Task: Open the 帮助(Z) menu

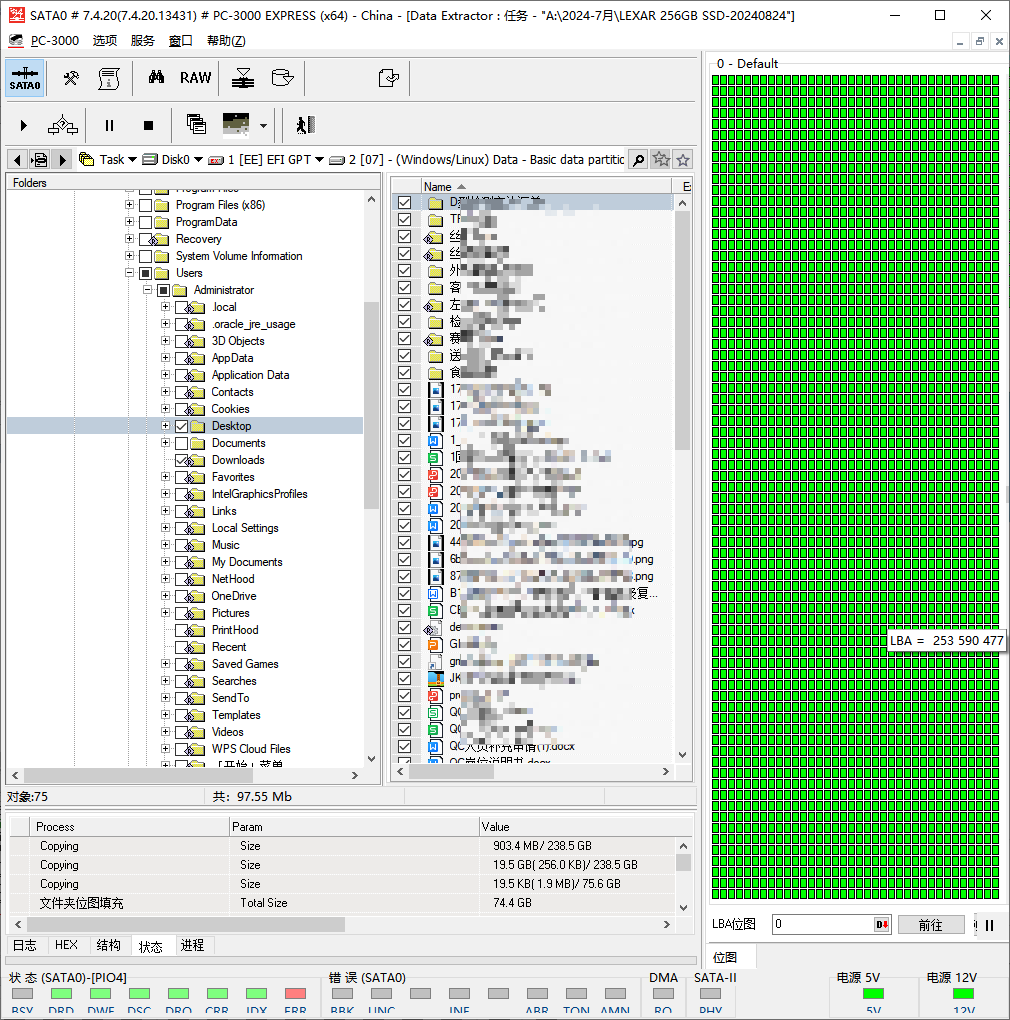Action: pos(226,40)
